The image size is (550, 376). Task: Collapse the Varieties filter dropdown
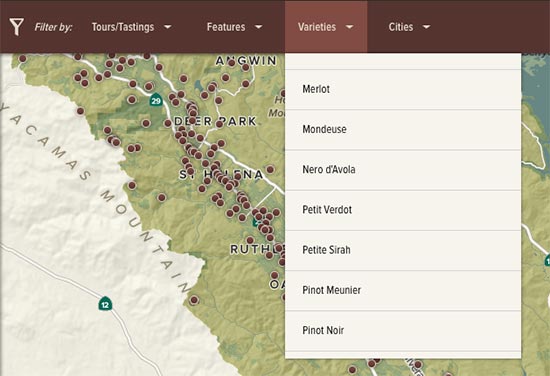pos(326,27)
